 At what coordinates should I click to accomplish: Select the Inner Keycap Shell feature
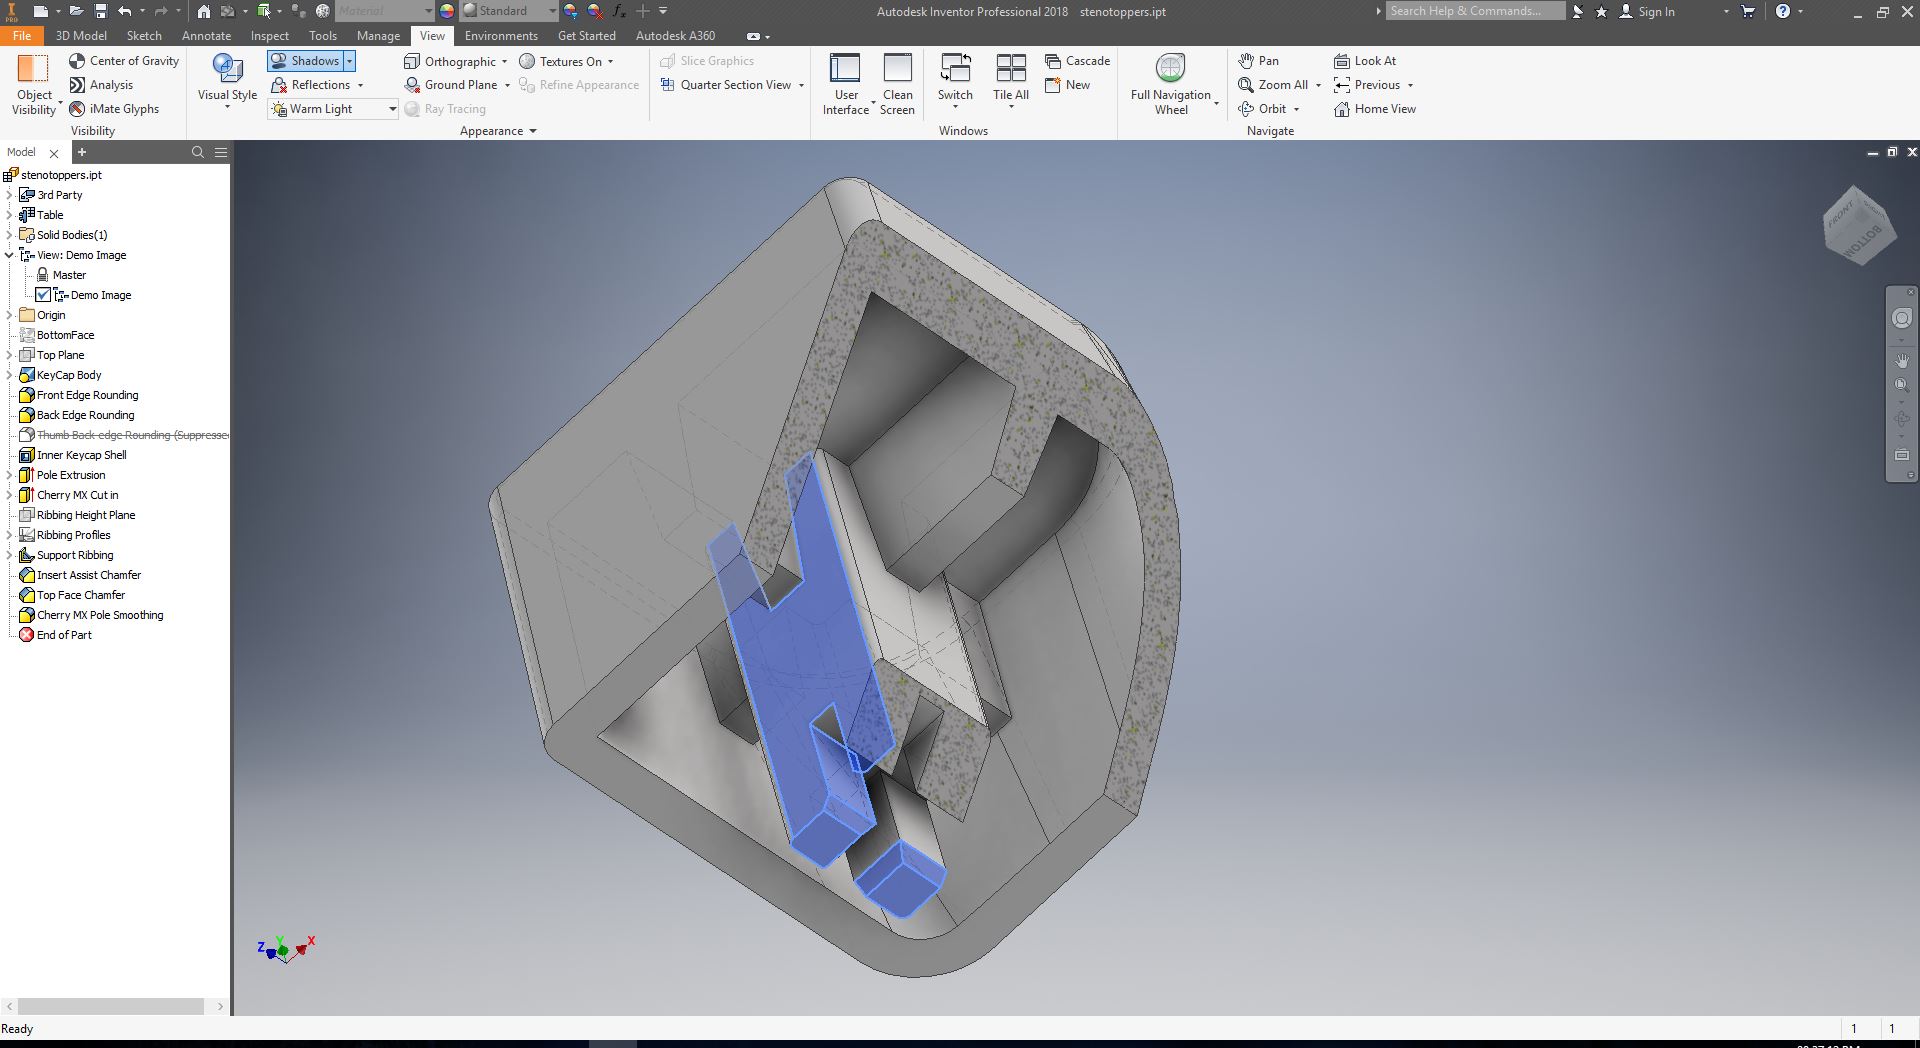(73, 455)
